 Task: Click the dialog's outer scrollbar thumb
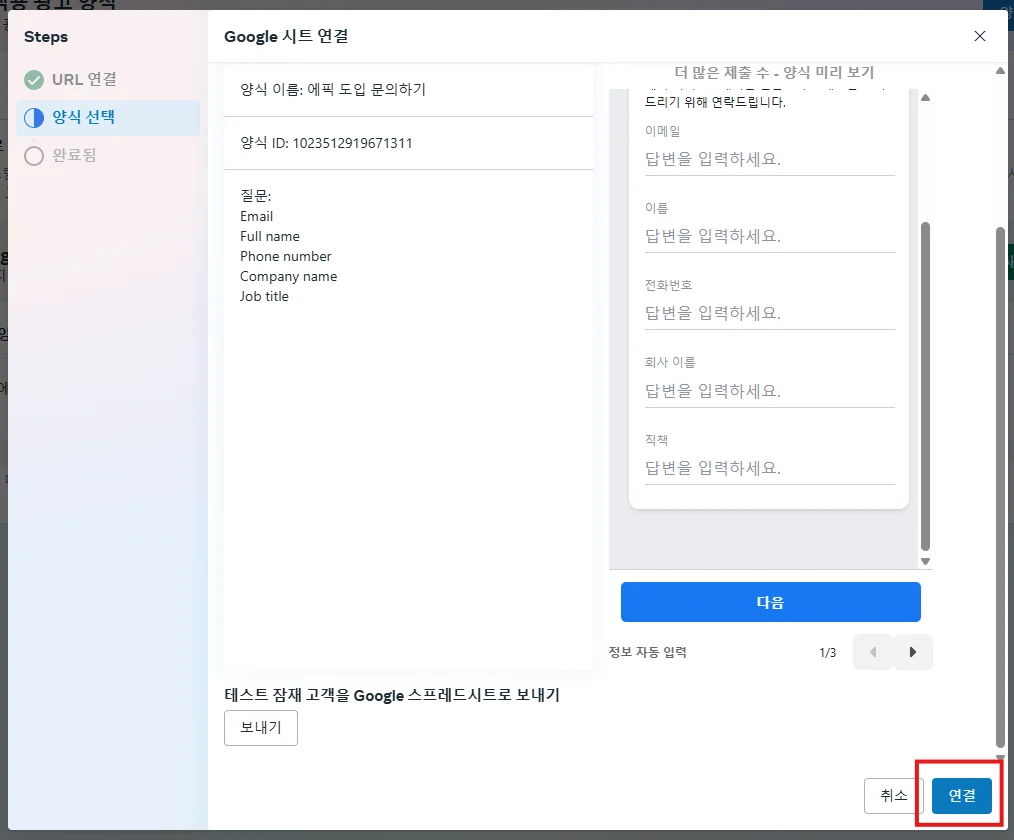point(1000,488)
